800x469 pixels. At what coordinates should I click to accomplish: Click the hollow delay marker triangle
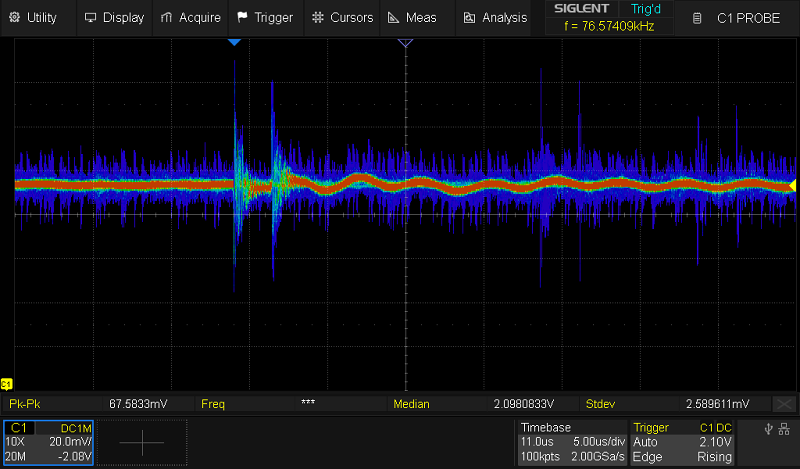click(x=405, y=43)
